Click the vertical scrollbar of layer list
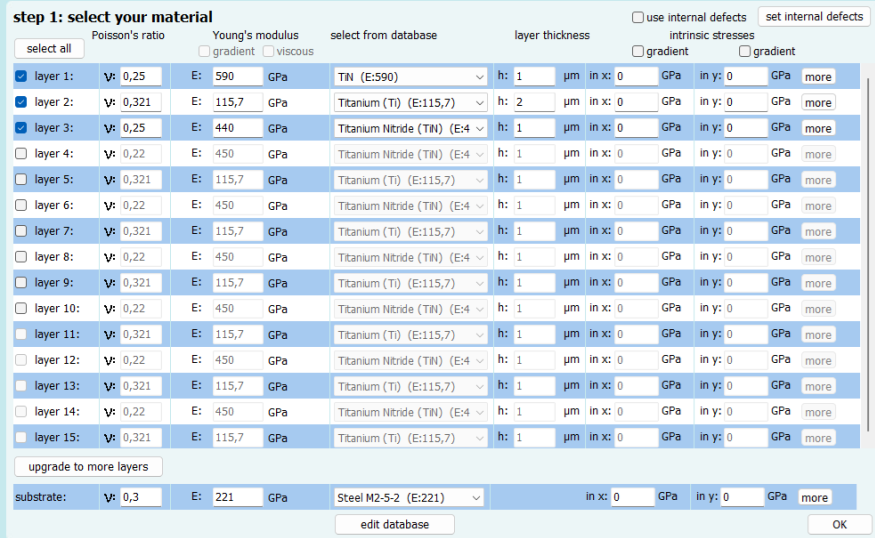Image resolution: width=875 pixels, height=538 pixels. click(869, 250)
